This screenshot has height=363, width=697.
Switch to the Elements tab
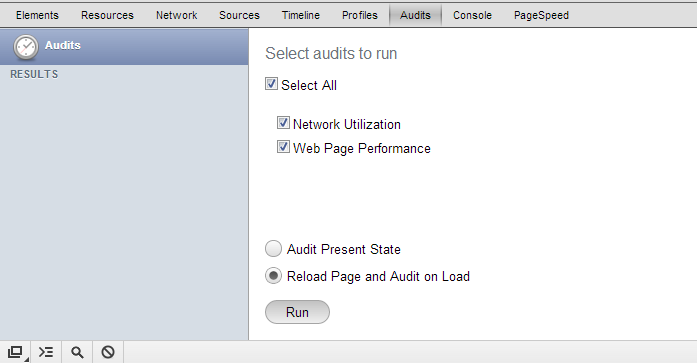click(37, 15)
